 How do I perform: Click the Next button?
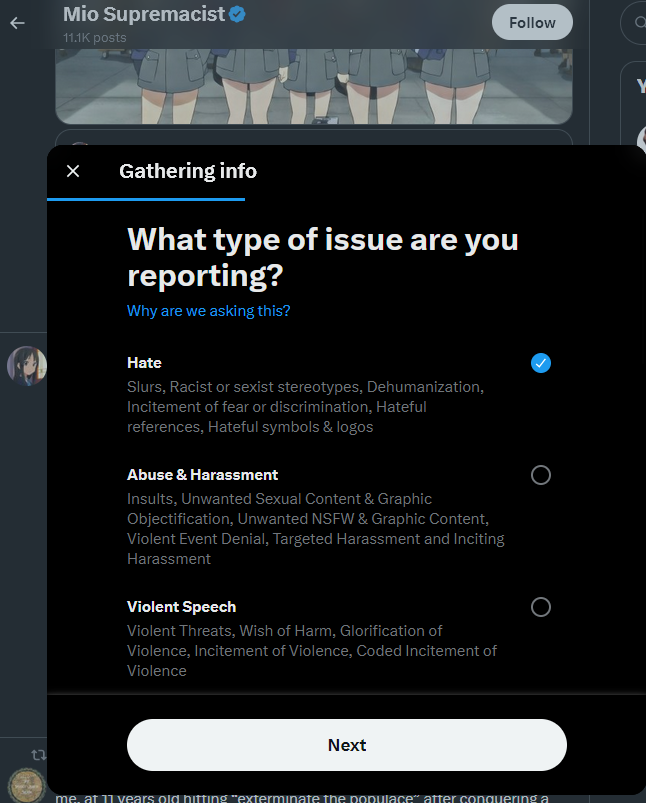(x=346, y=745)
